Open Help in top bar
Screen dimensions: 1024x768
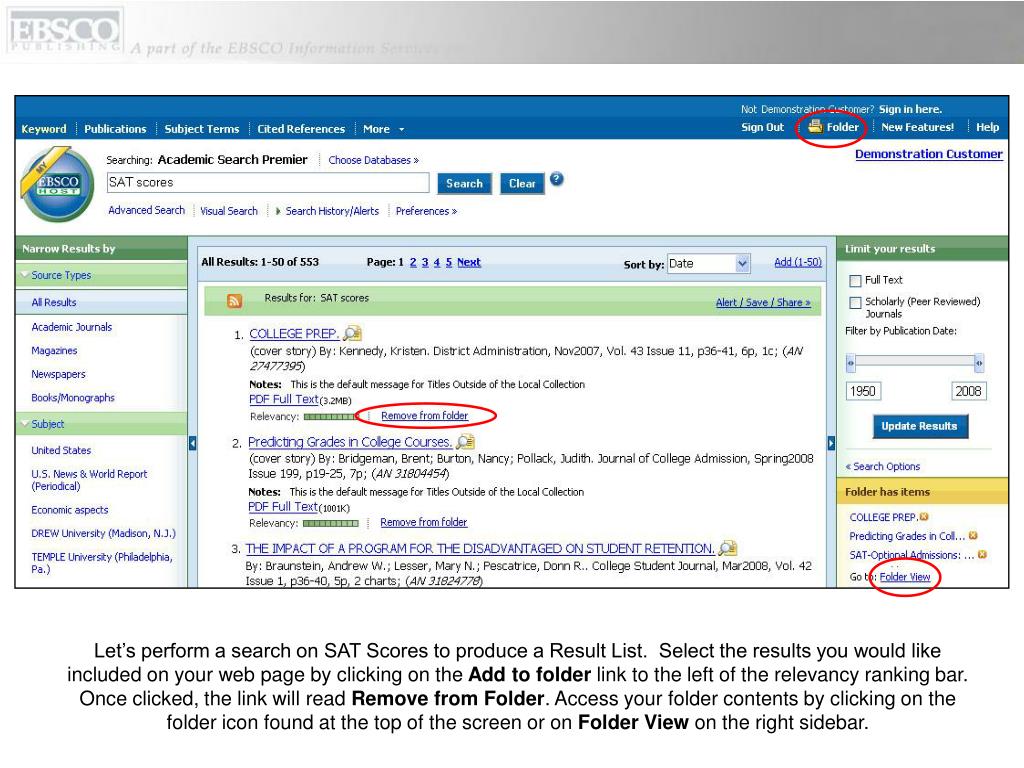[x=987, y=127]
